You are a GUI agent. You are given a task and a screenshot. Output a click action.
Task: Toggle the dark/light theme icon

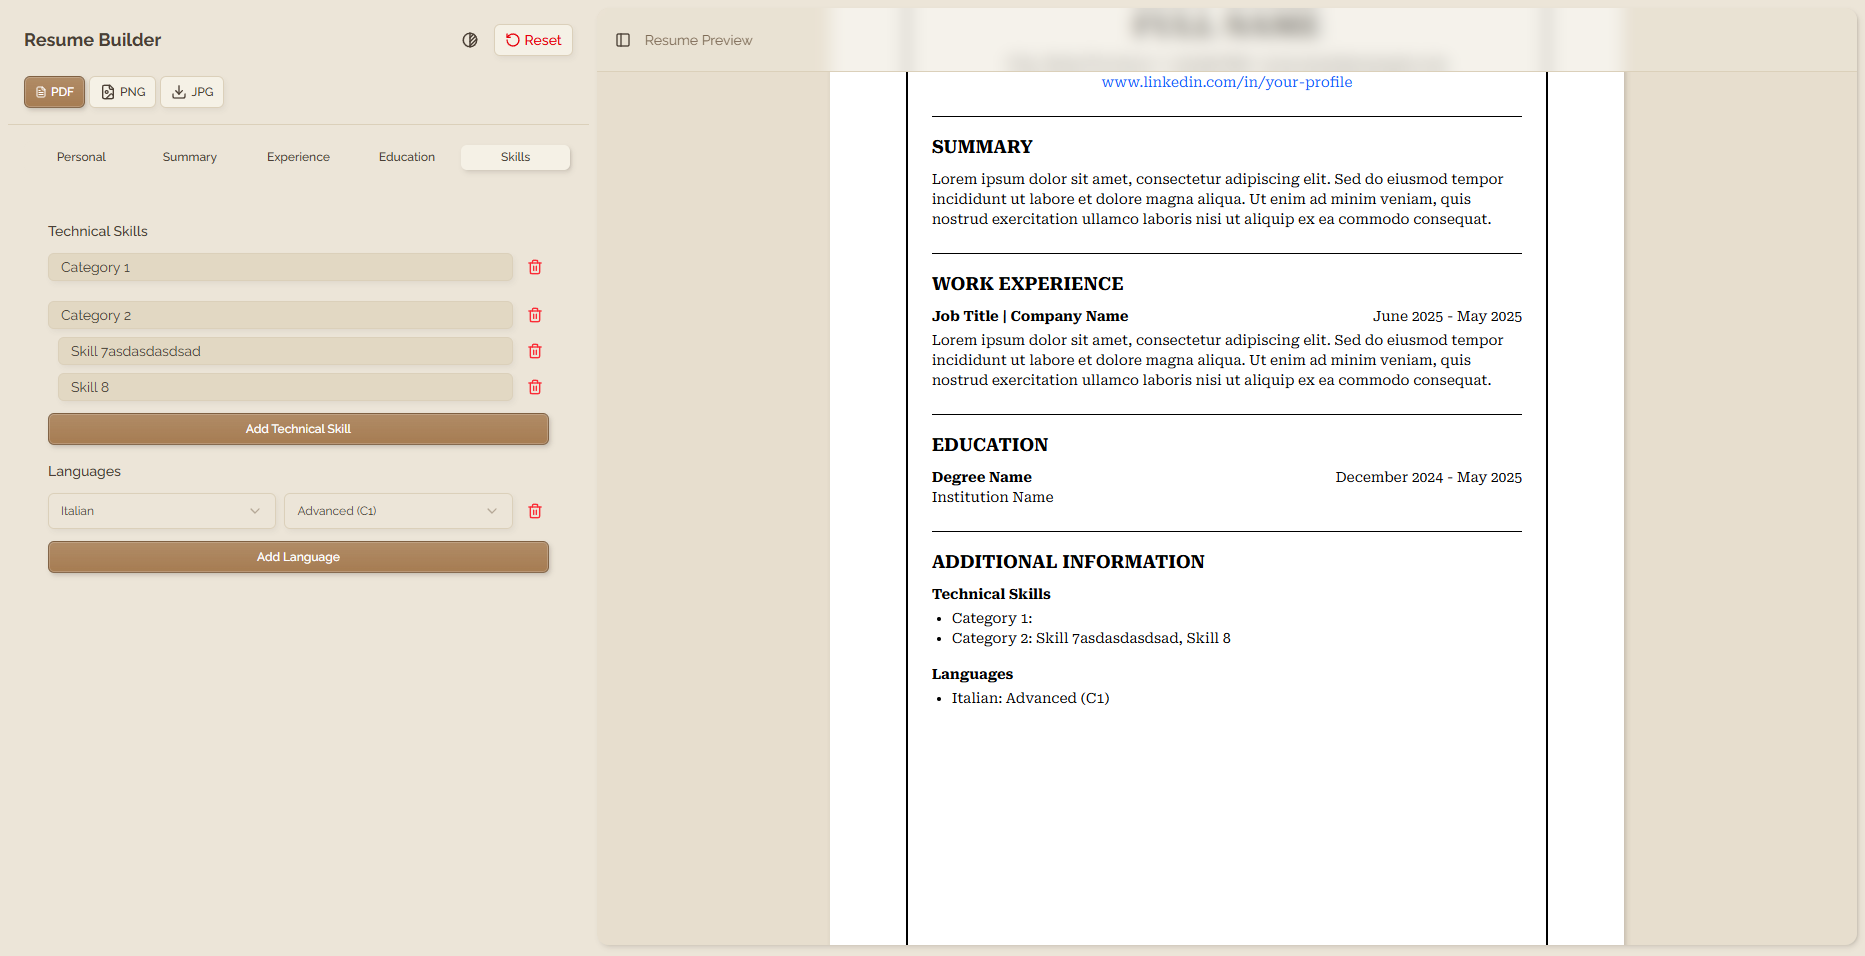(x=470, y=40)
